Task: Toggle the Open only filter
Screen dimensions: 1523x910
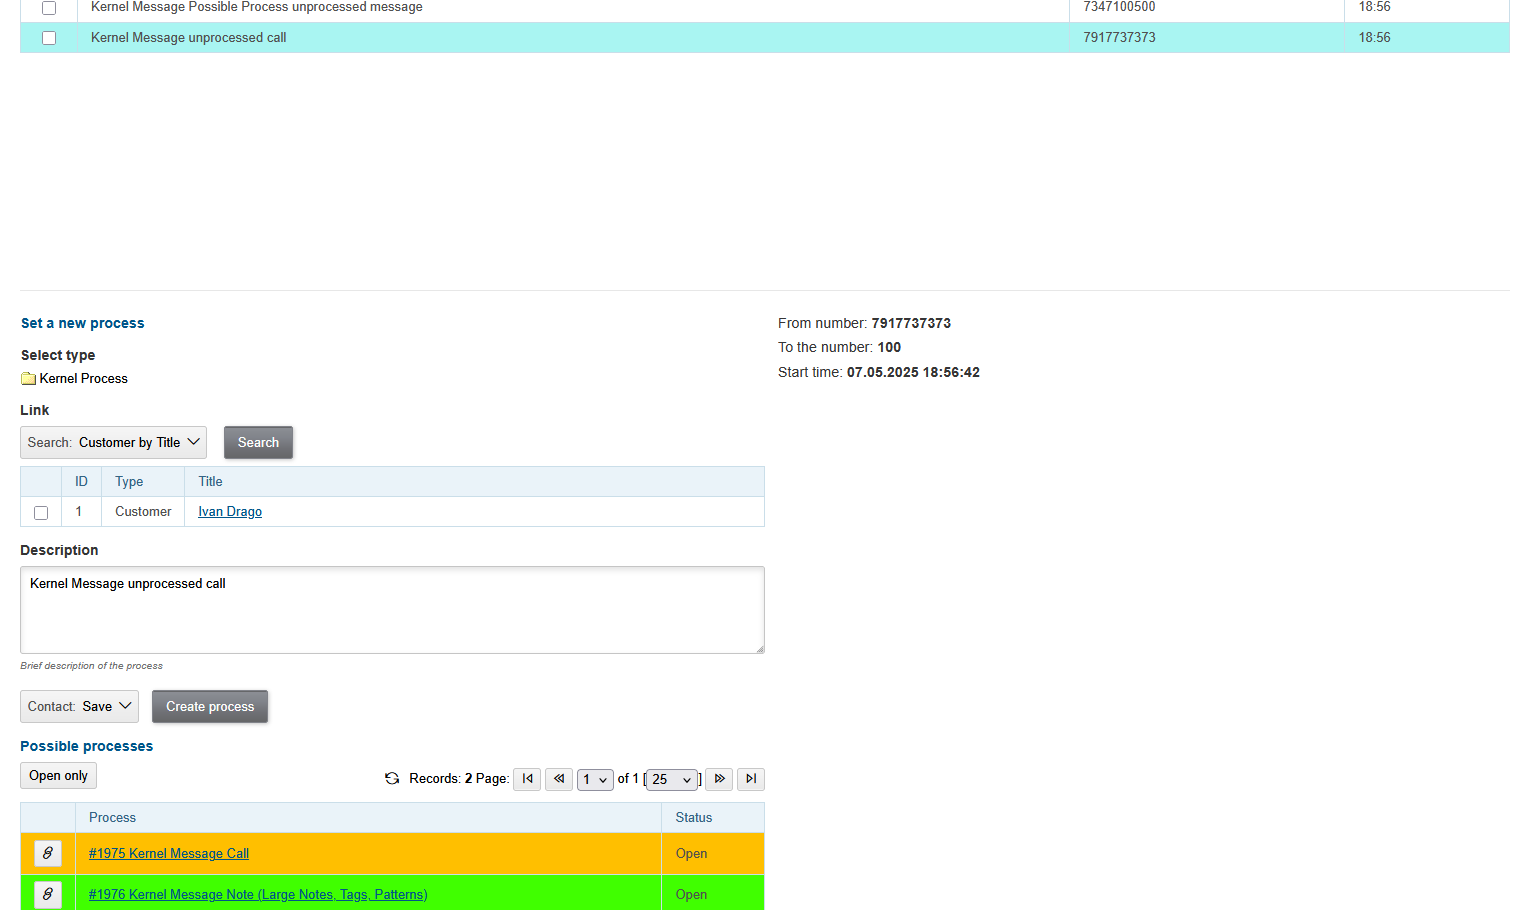Action: click(58, 776)
